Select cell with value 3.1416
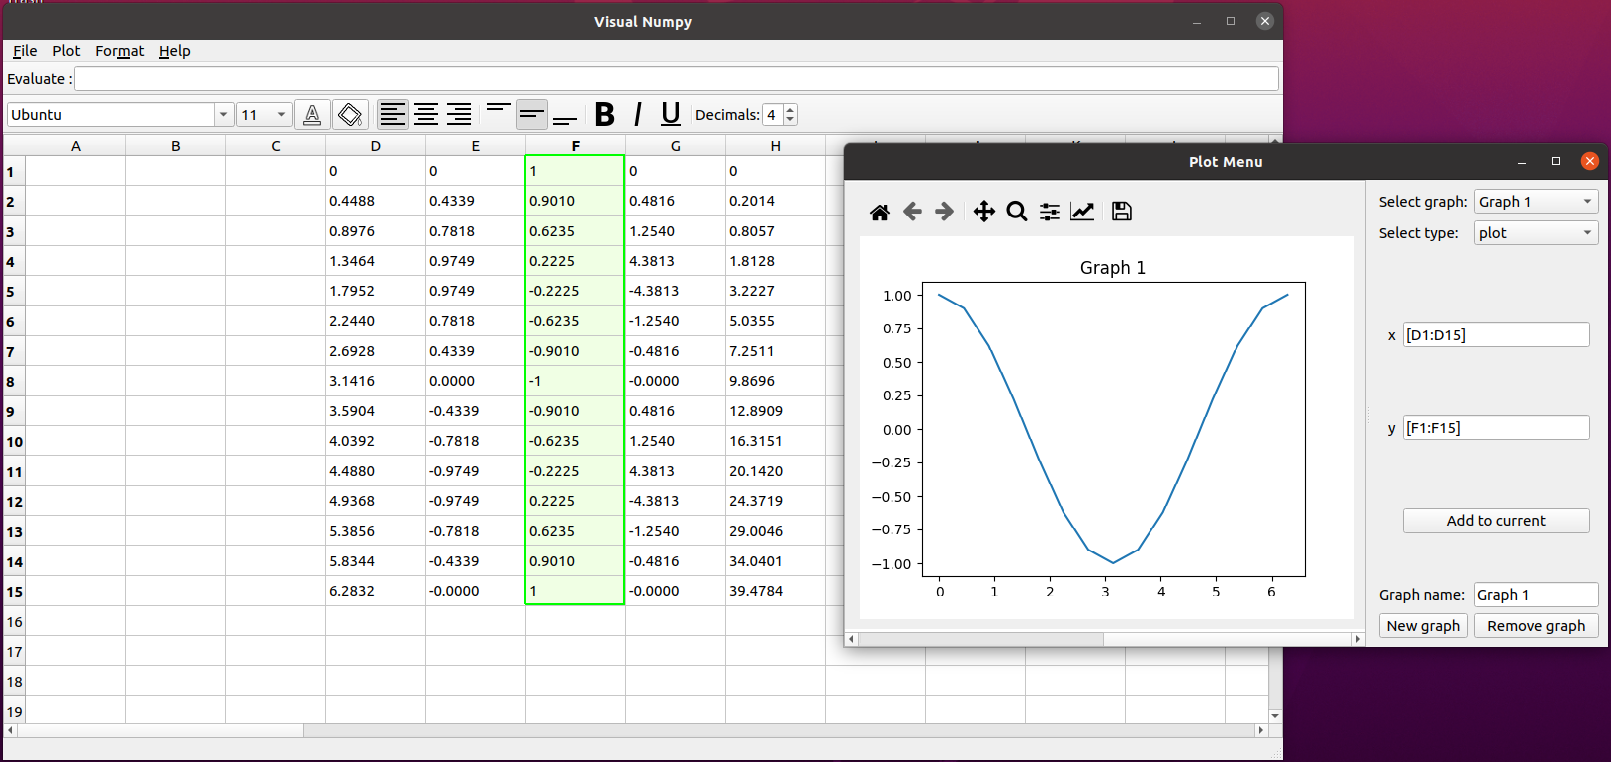The image size is (1611, 762). click(x=375, y=381)
